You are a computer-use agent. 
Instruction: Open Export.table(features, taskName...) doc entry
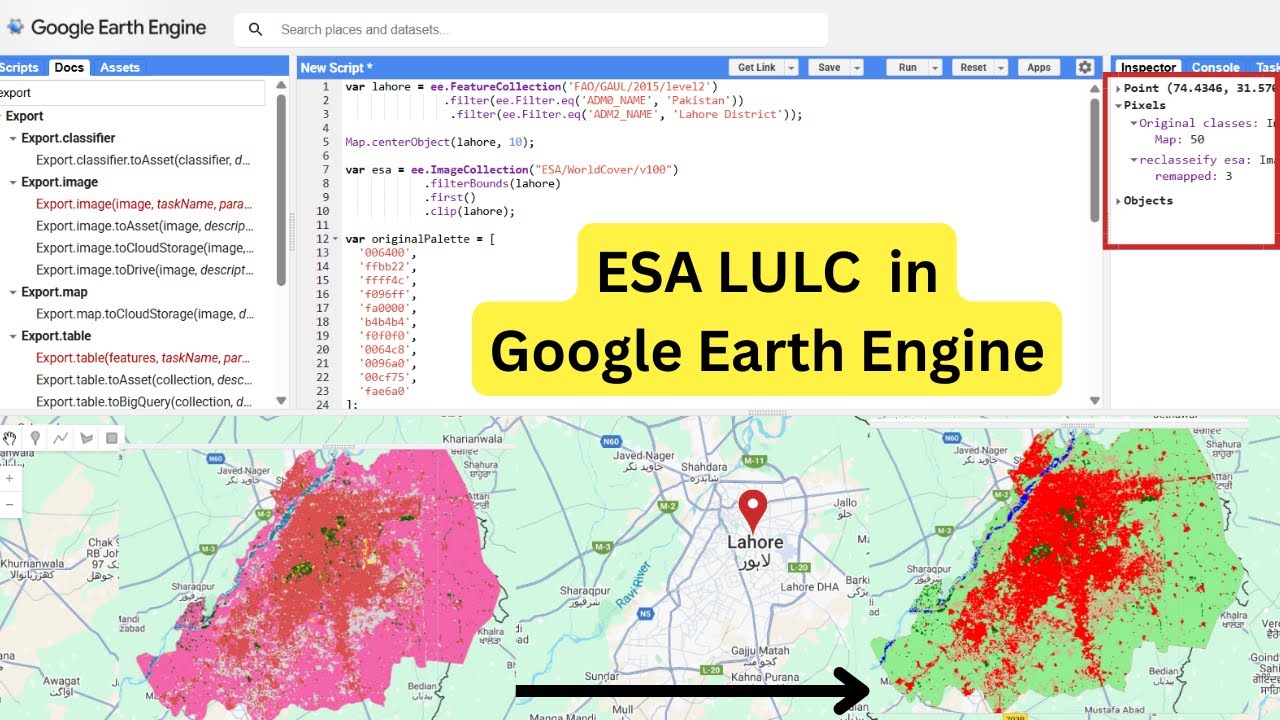click(143, 358)
